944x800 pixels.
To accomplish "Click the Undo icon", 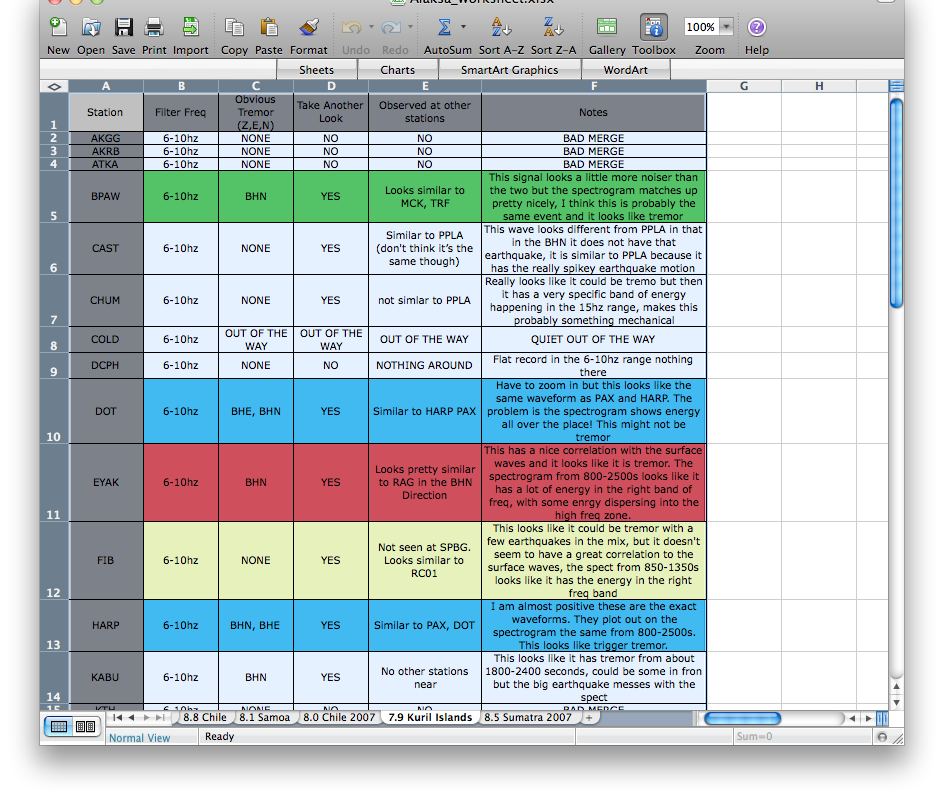I will tap(352, 27).
